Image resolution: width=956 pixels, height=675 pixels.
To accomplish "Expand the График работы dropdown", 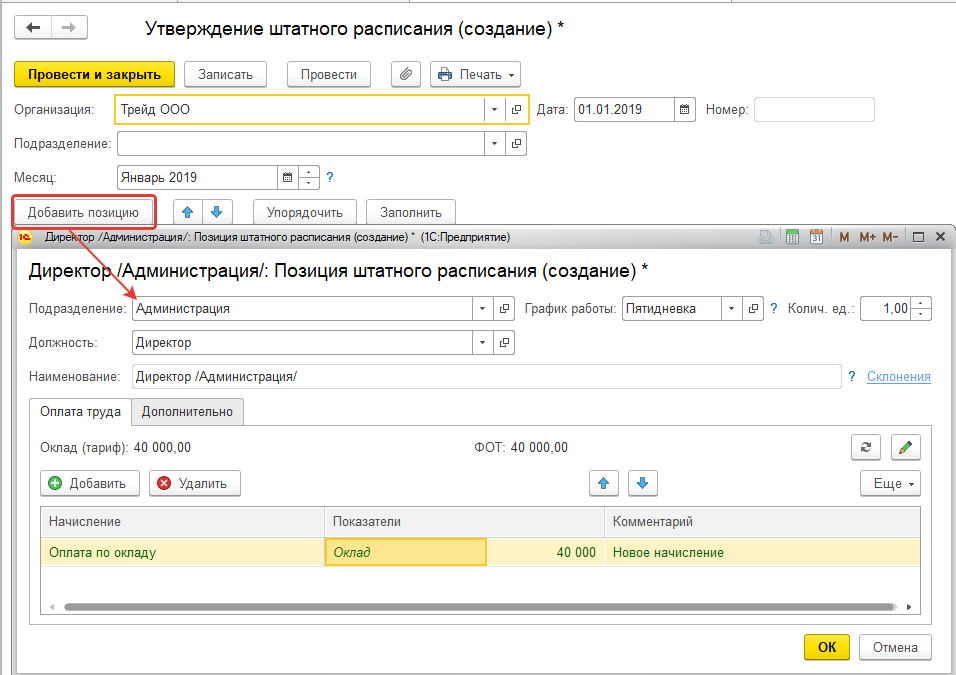I will [x=733, y=309].
